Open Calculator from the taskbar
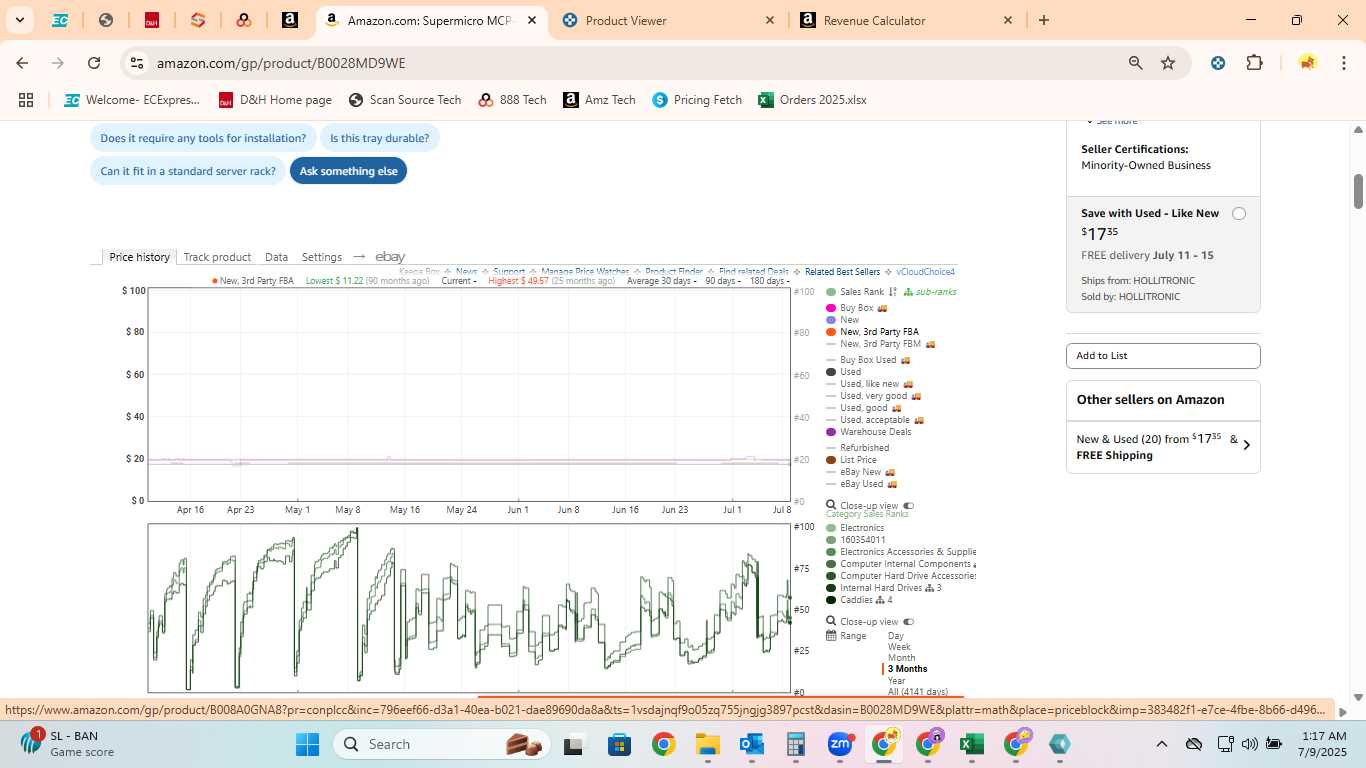The height and width of the screenshot is (768, 1366). point(796,744)
